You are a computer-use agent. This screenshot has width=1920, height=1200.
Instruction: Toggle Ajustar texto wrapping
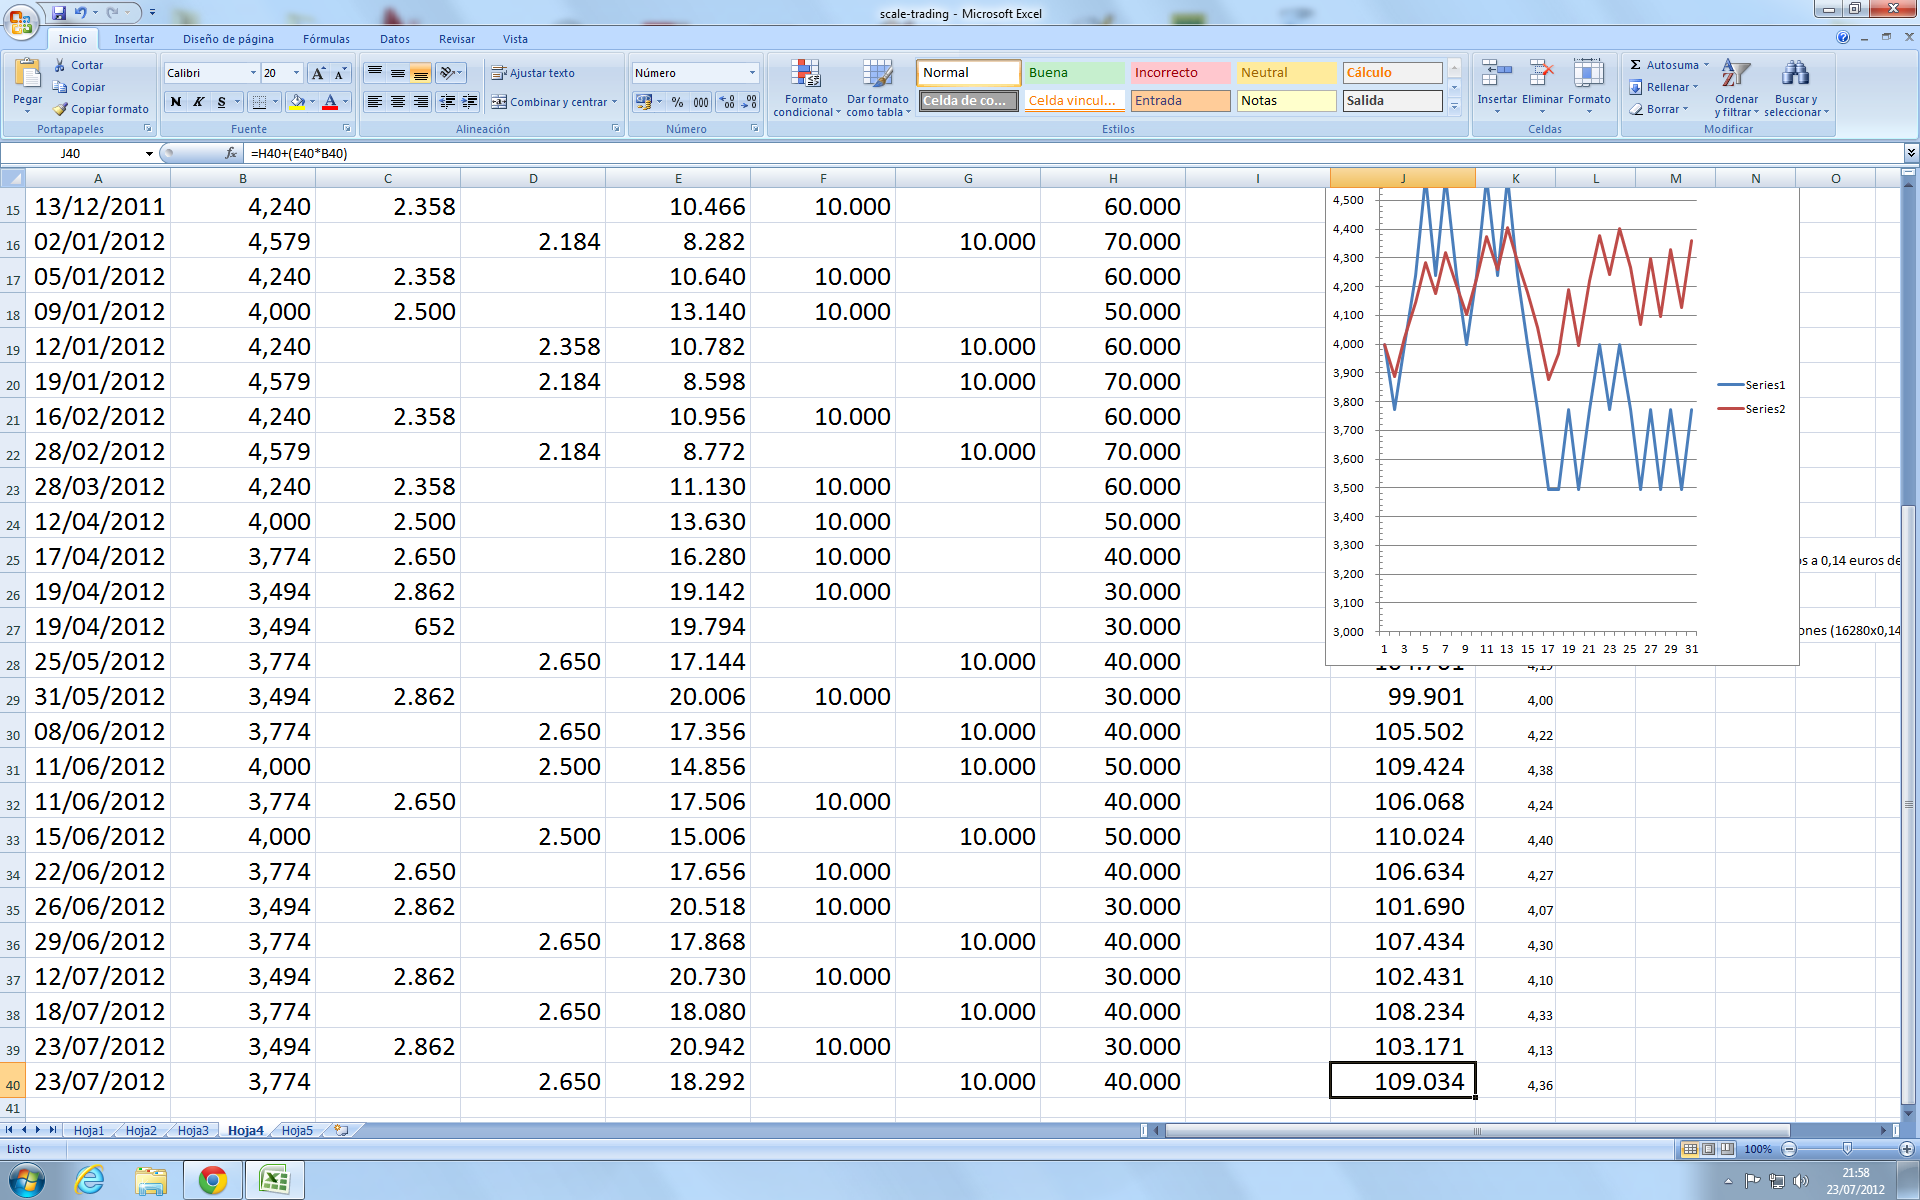click(532, 73)
